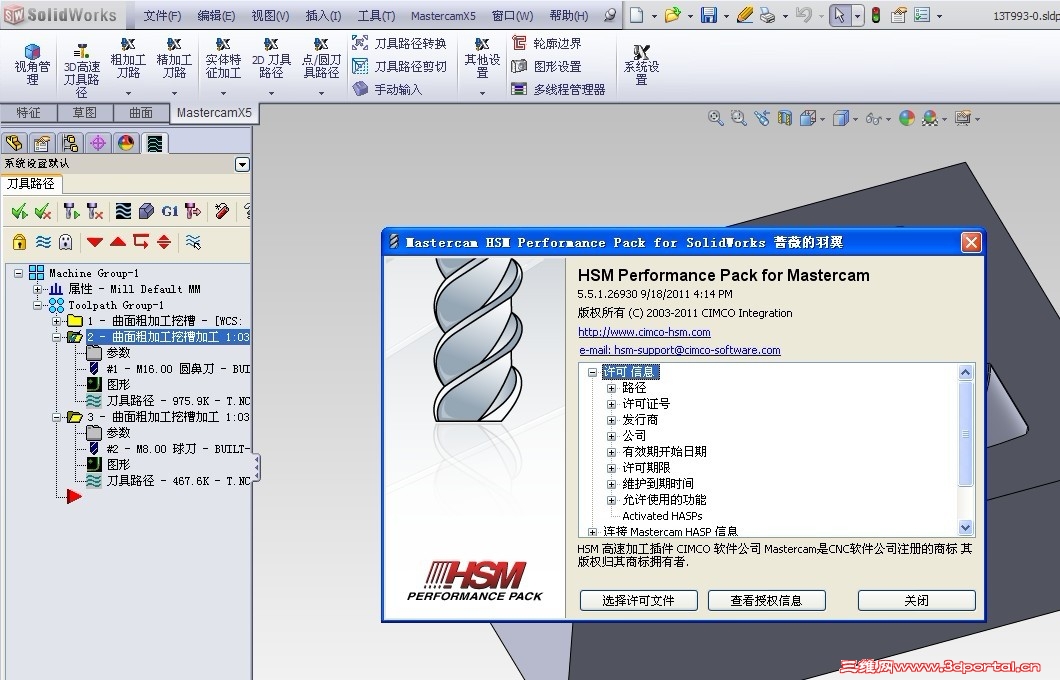The image size is (1060, 680).
Task: Expand 属性 - Mill Default MM node
Action: coord(38,289)
